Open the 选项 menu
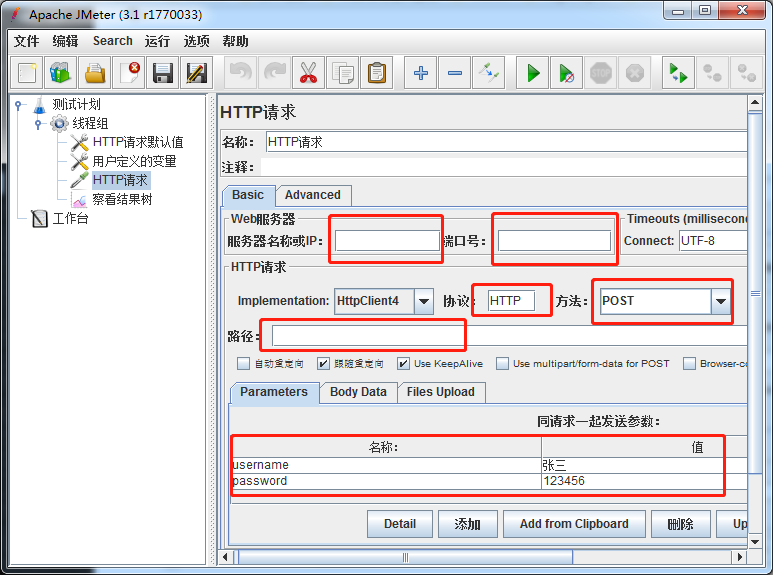The image size is (773, 575). pyautogui.click(x=197, y=41)
